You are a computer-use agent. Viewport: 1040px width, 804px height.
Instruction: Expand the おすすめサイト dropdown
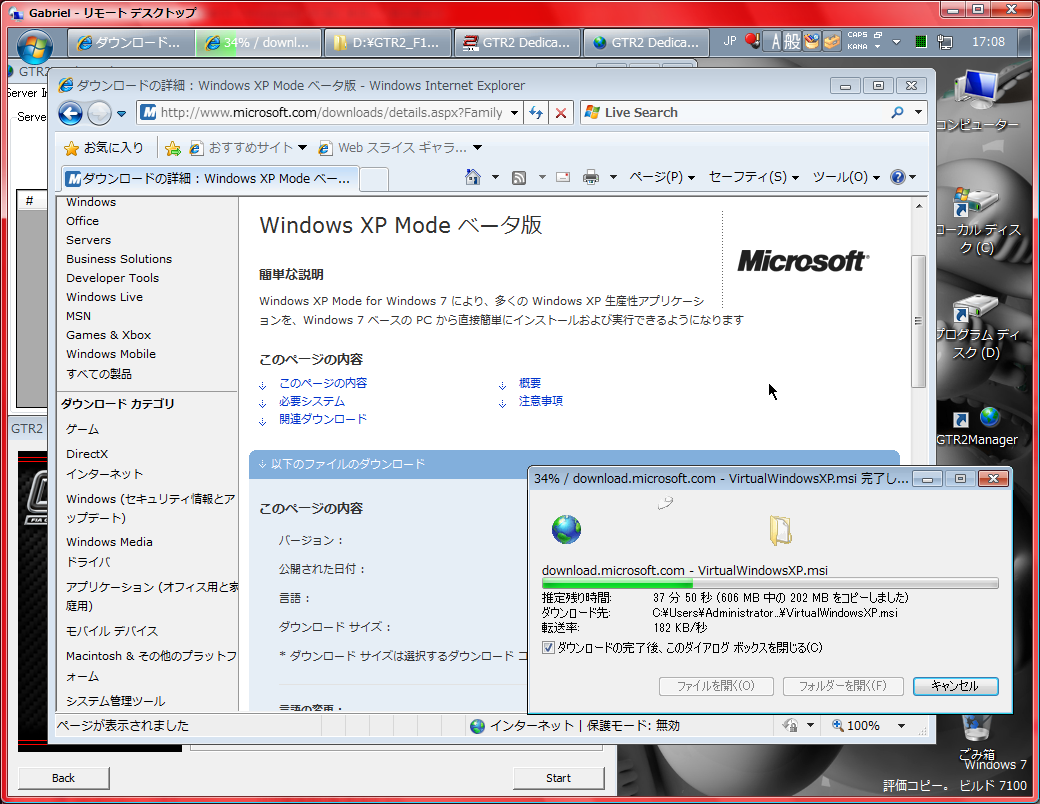coord(302,147)
